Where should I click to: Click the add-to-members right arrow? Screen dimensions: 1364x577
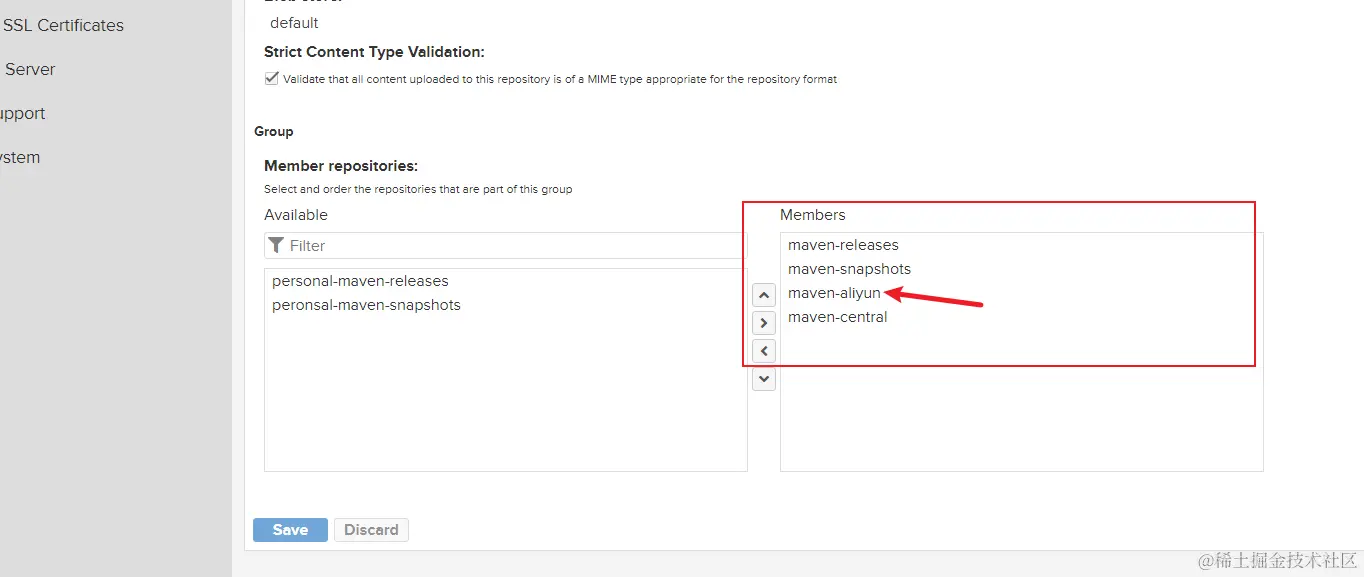pos(764,323)
